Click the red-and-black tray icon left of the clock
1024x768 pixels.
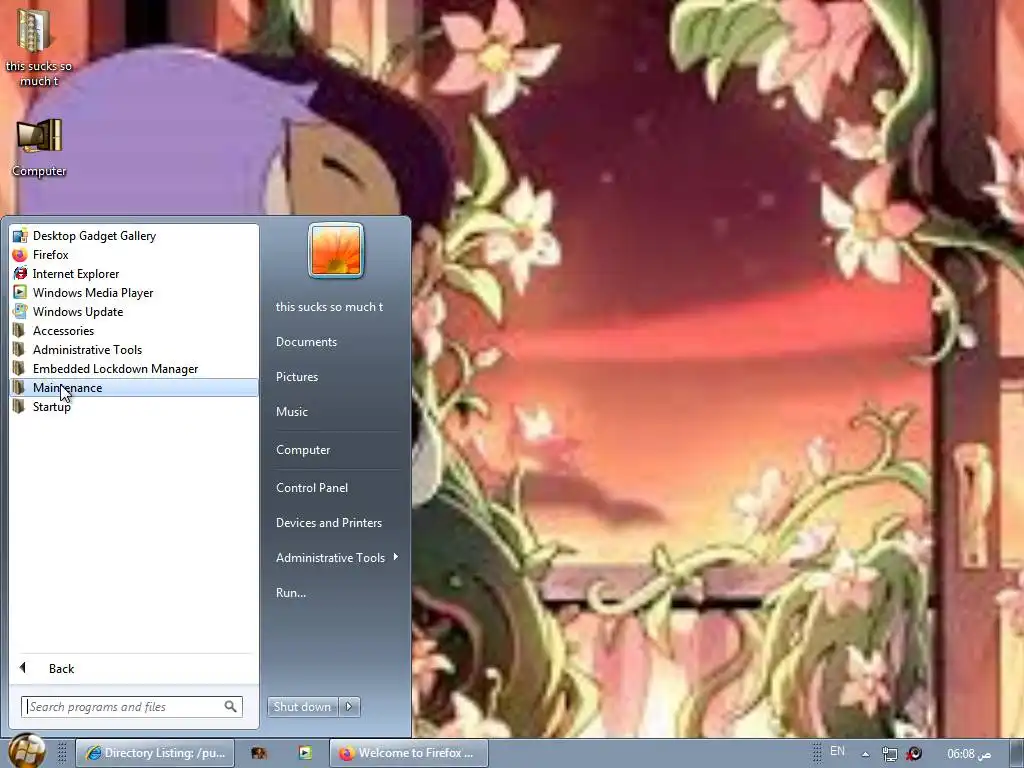click(914, 754)
